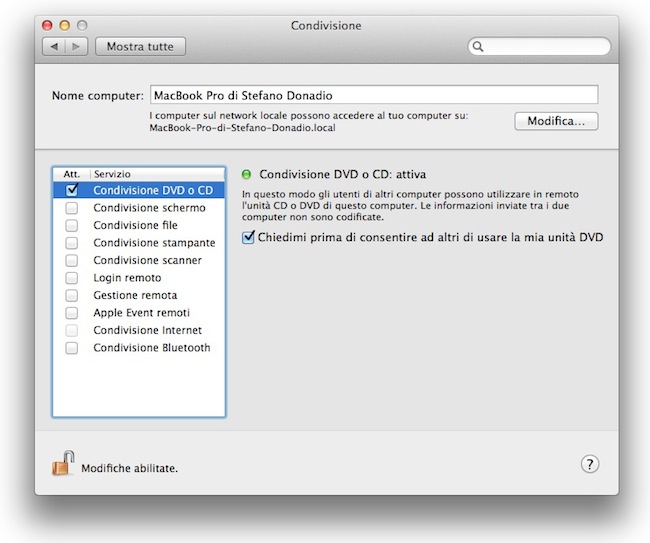This screenshot has width=650, height=543.
Task: Select Condivisione scanner in services list
Action: click(x=150, y=260)
